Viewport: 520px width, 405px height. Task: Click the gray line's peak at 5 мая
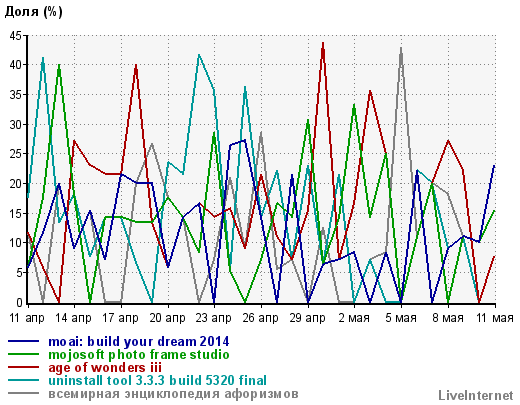pyautogui.click(x=401, y=48)
